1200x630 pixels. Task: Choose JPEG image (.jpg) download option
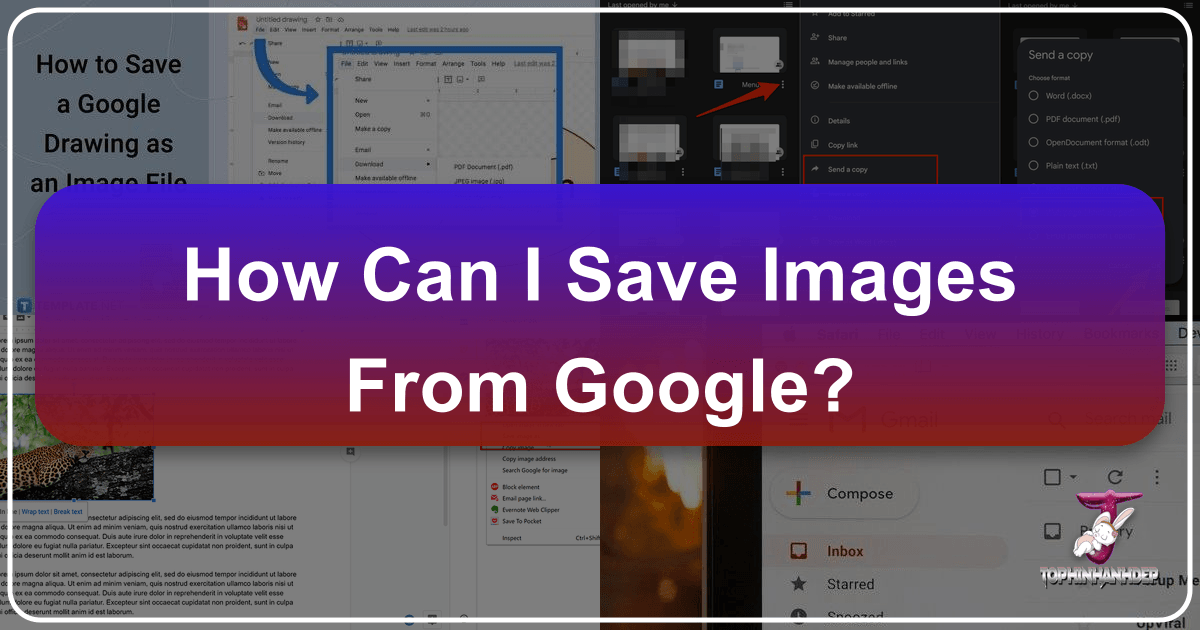[x=479, y=181]
